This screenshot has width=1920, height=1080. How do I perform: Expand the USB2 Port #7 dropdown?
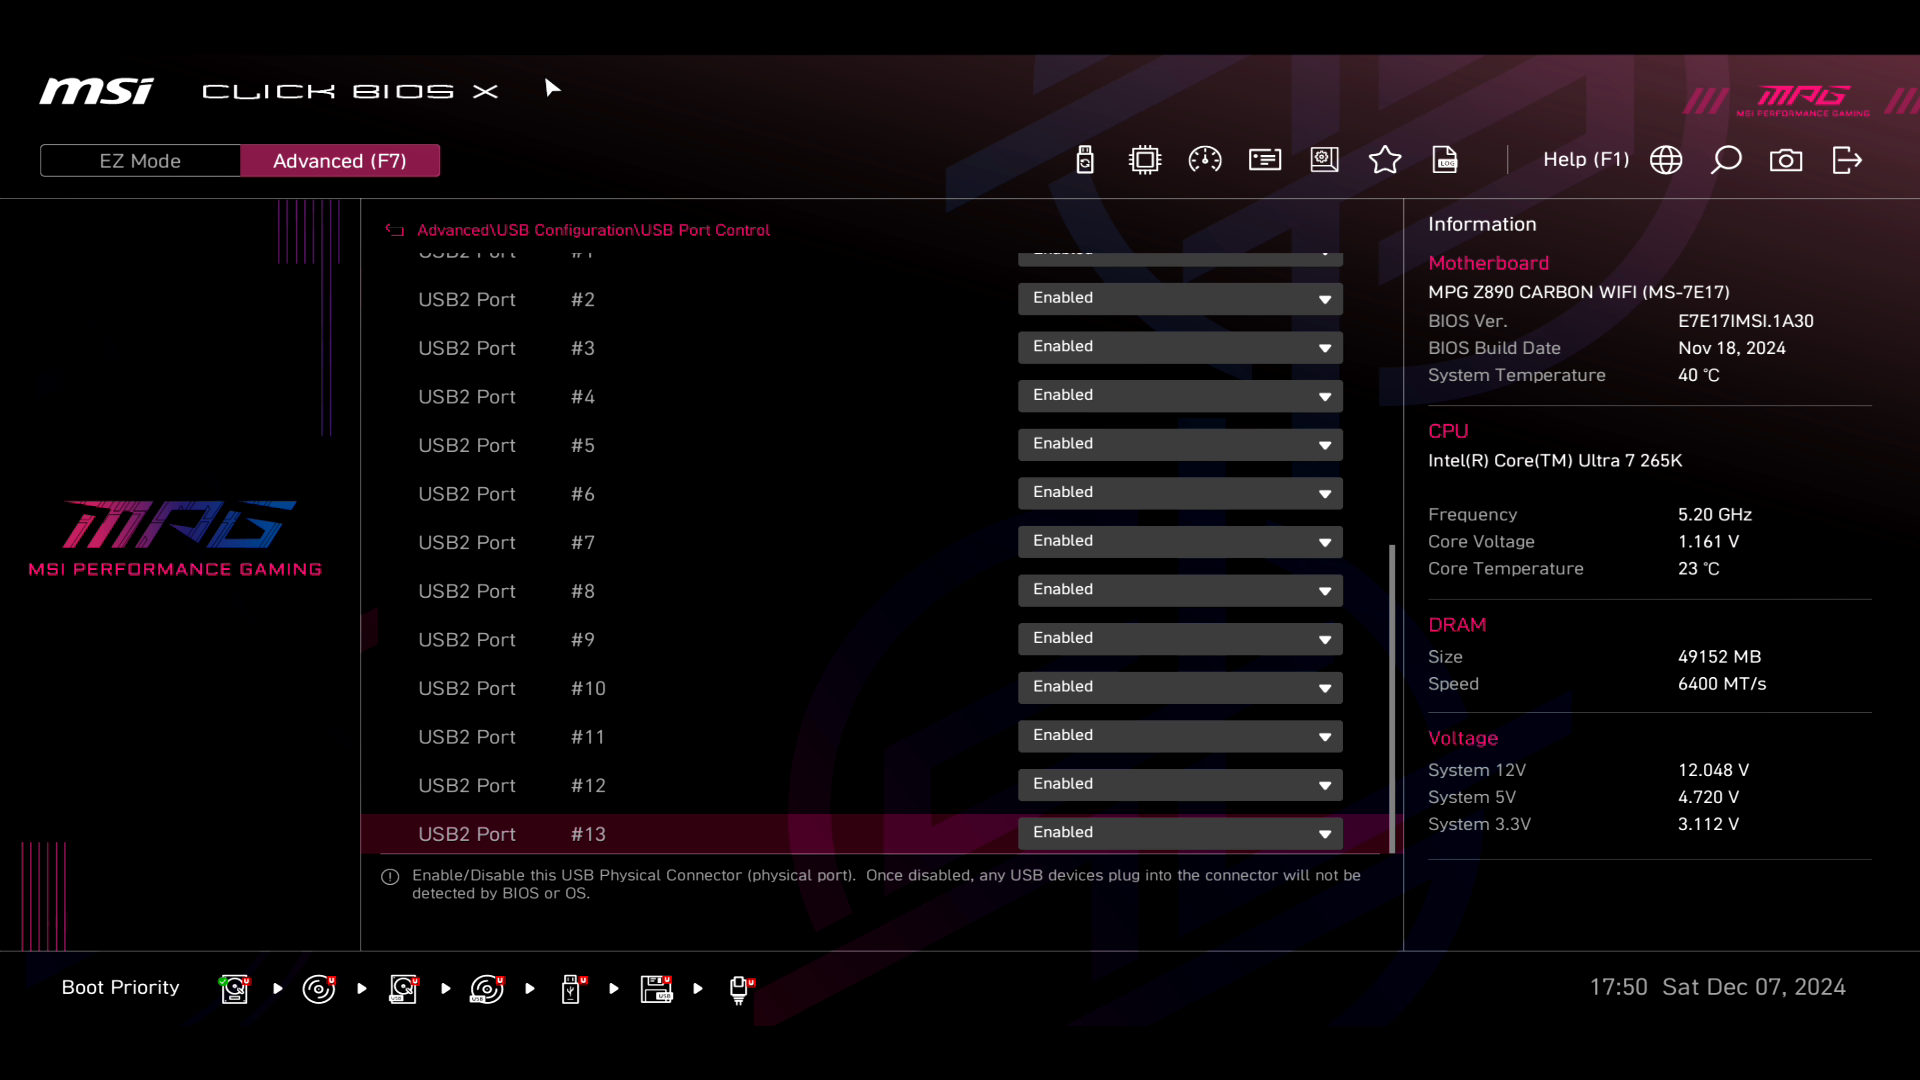click(1180, 542)
